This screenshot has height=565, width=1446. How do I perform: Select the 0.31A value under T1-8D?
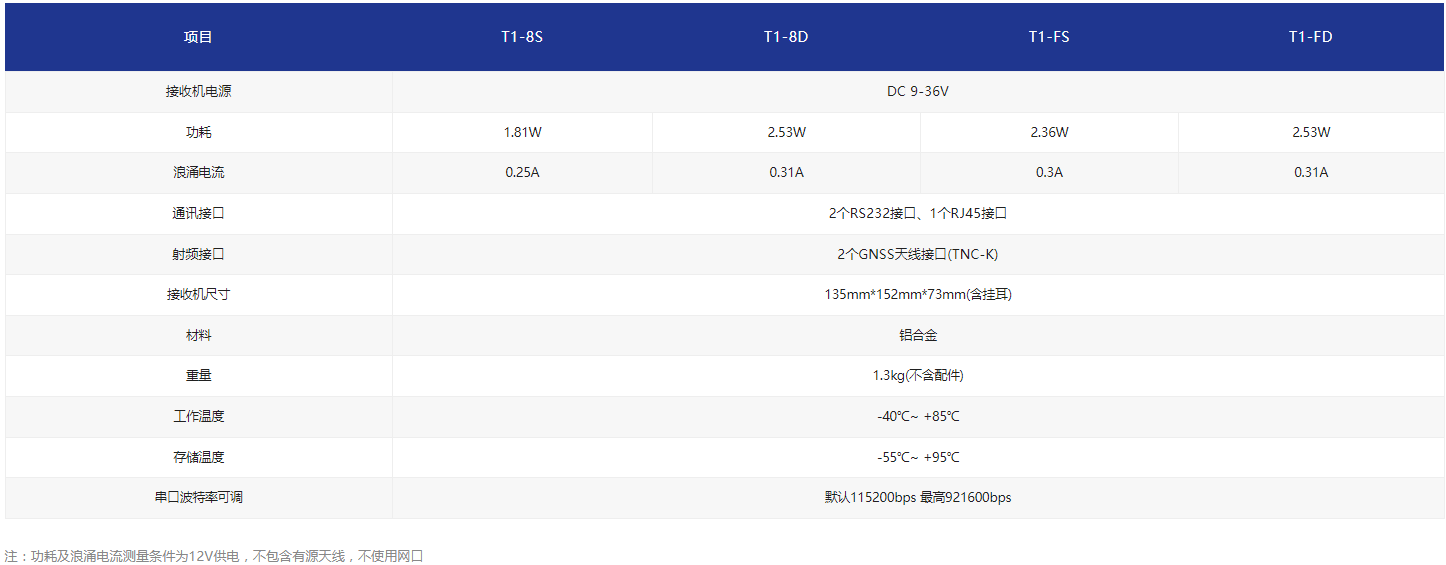coord(786,172)
